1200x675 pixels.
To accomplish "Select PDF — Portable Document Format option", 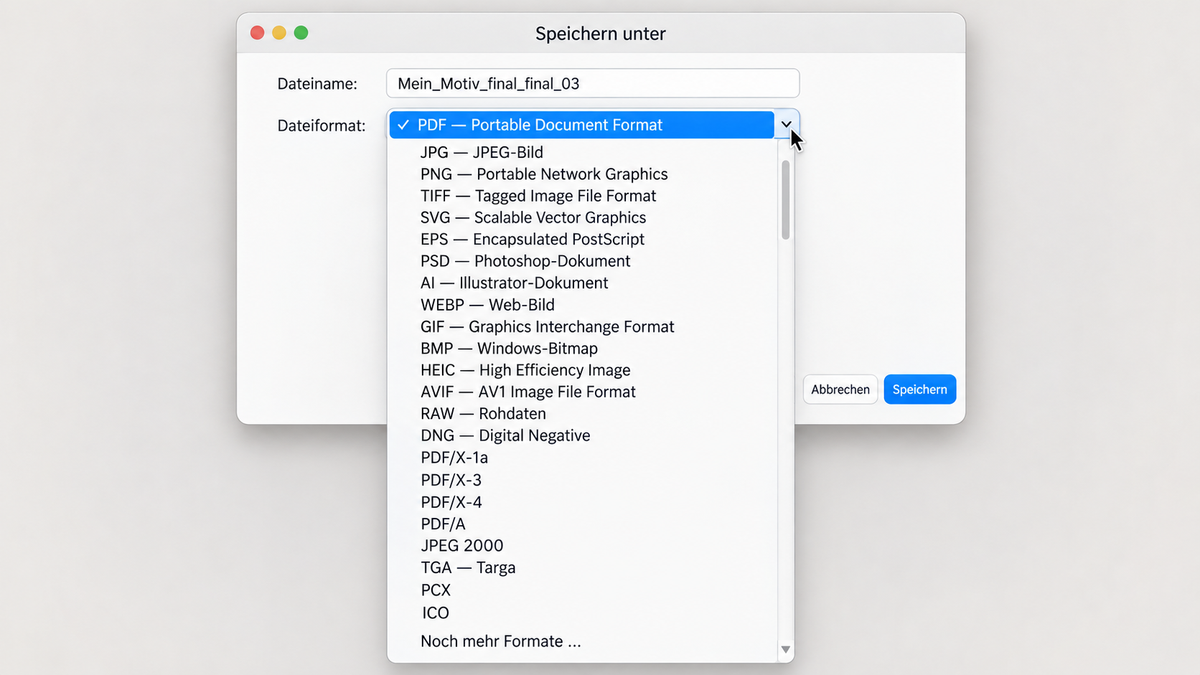I will (581, 125).
